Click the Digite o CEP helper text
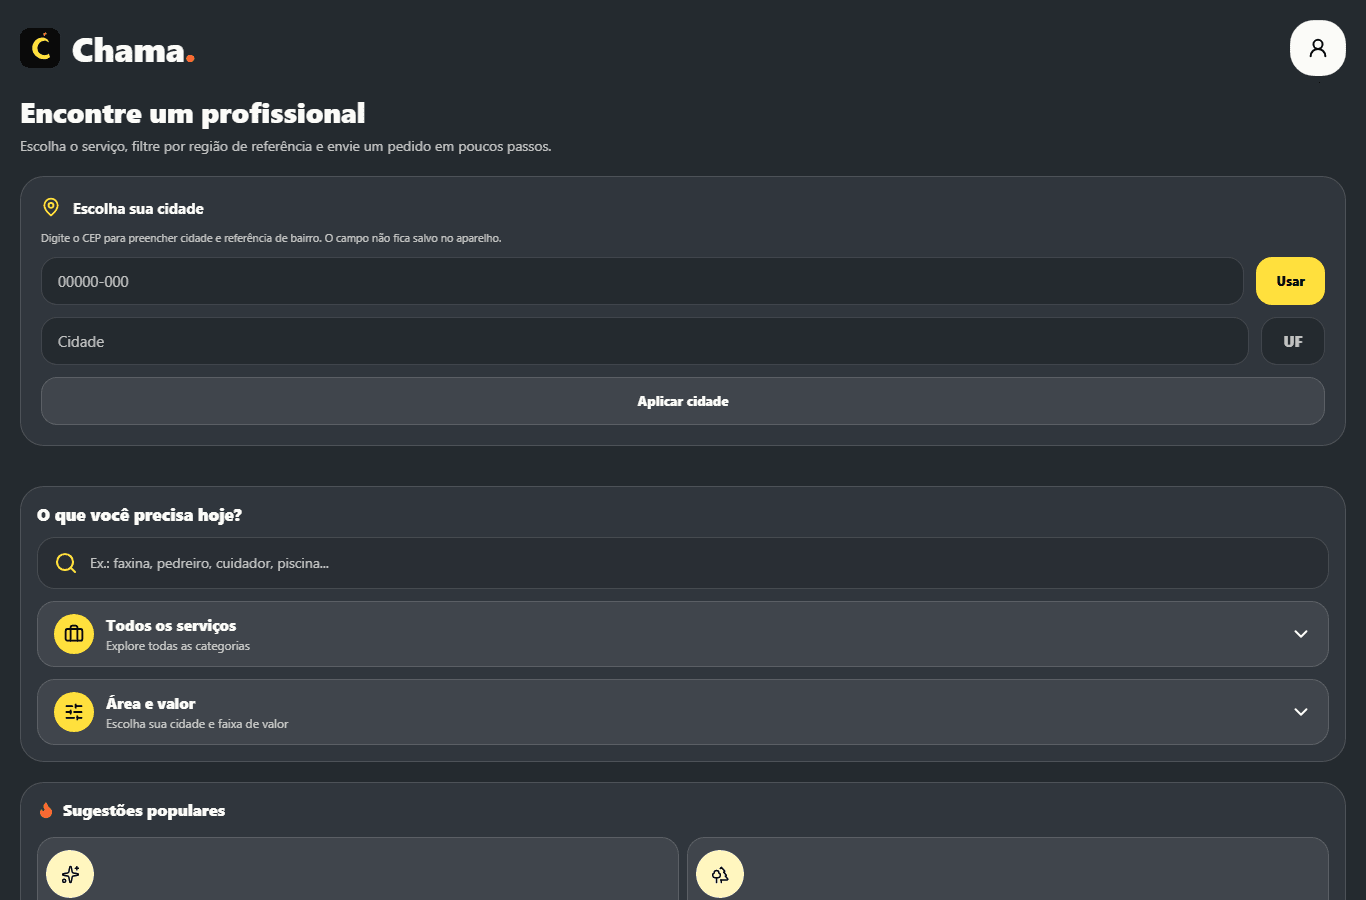 (x=271, y=238)
